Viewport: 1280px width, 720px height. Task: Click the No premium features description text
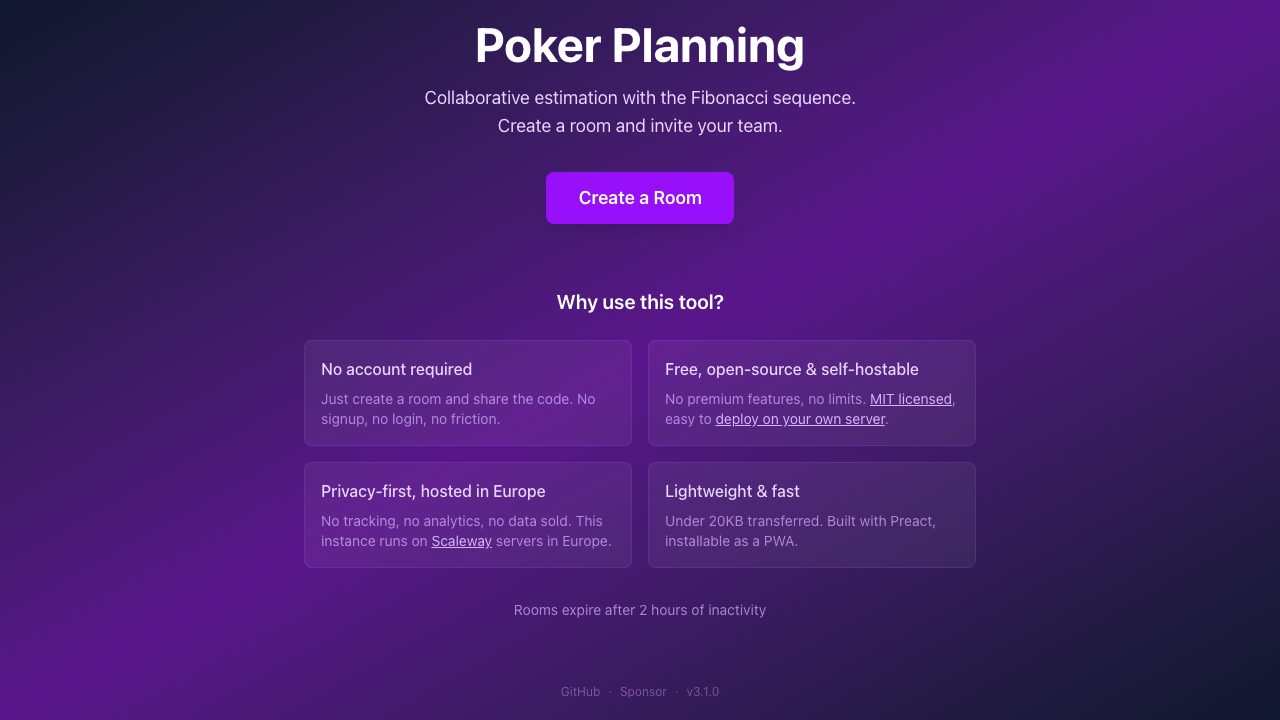pos(765,399)
